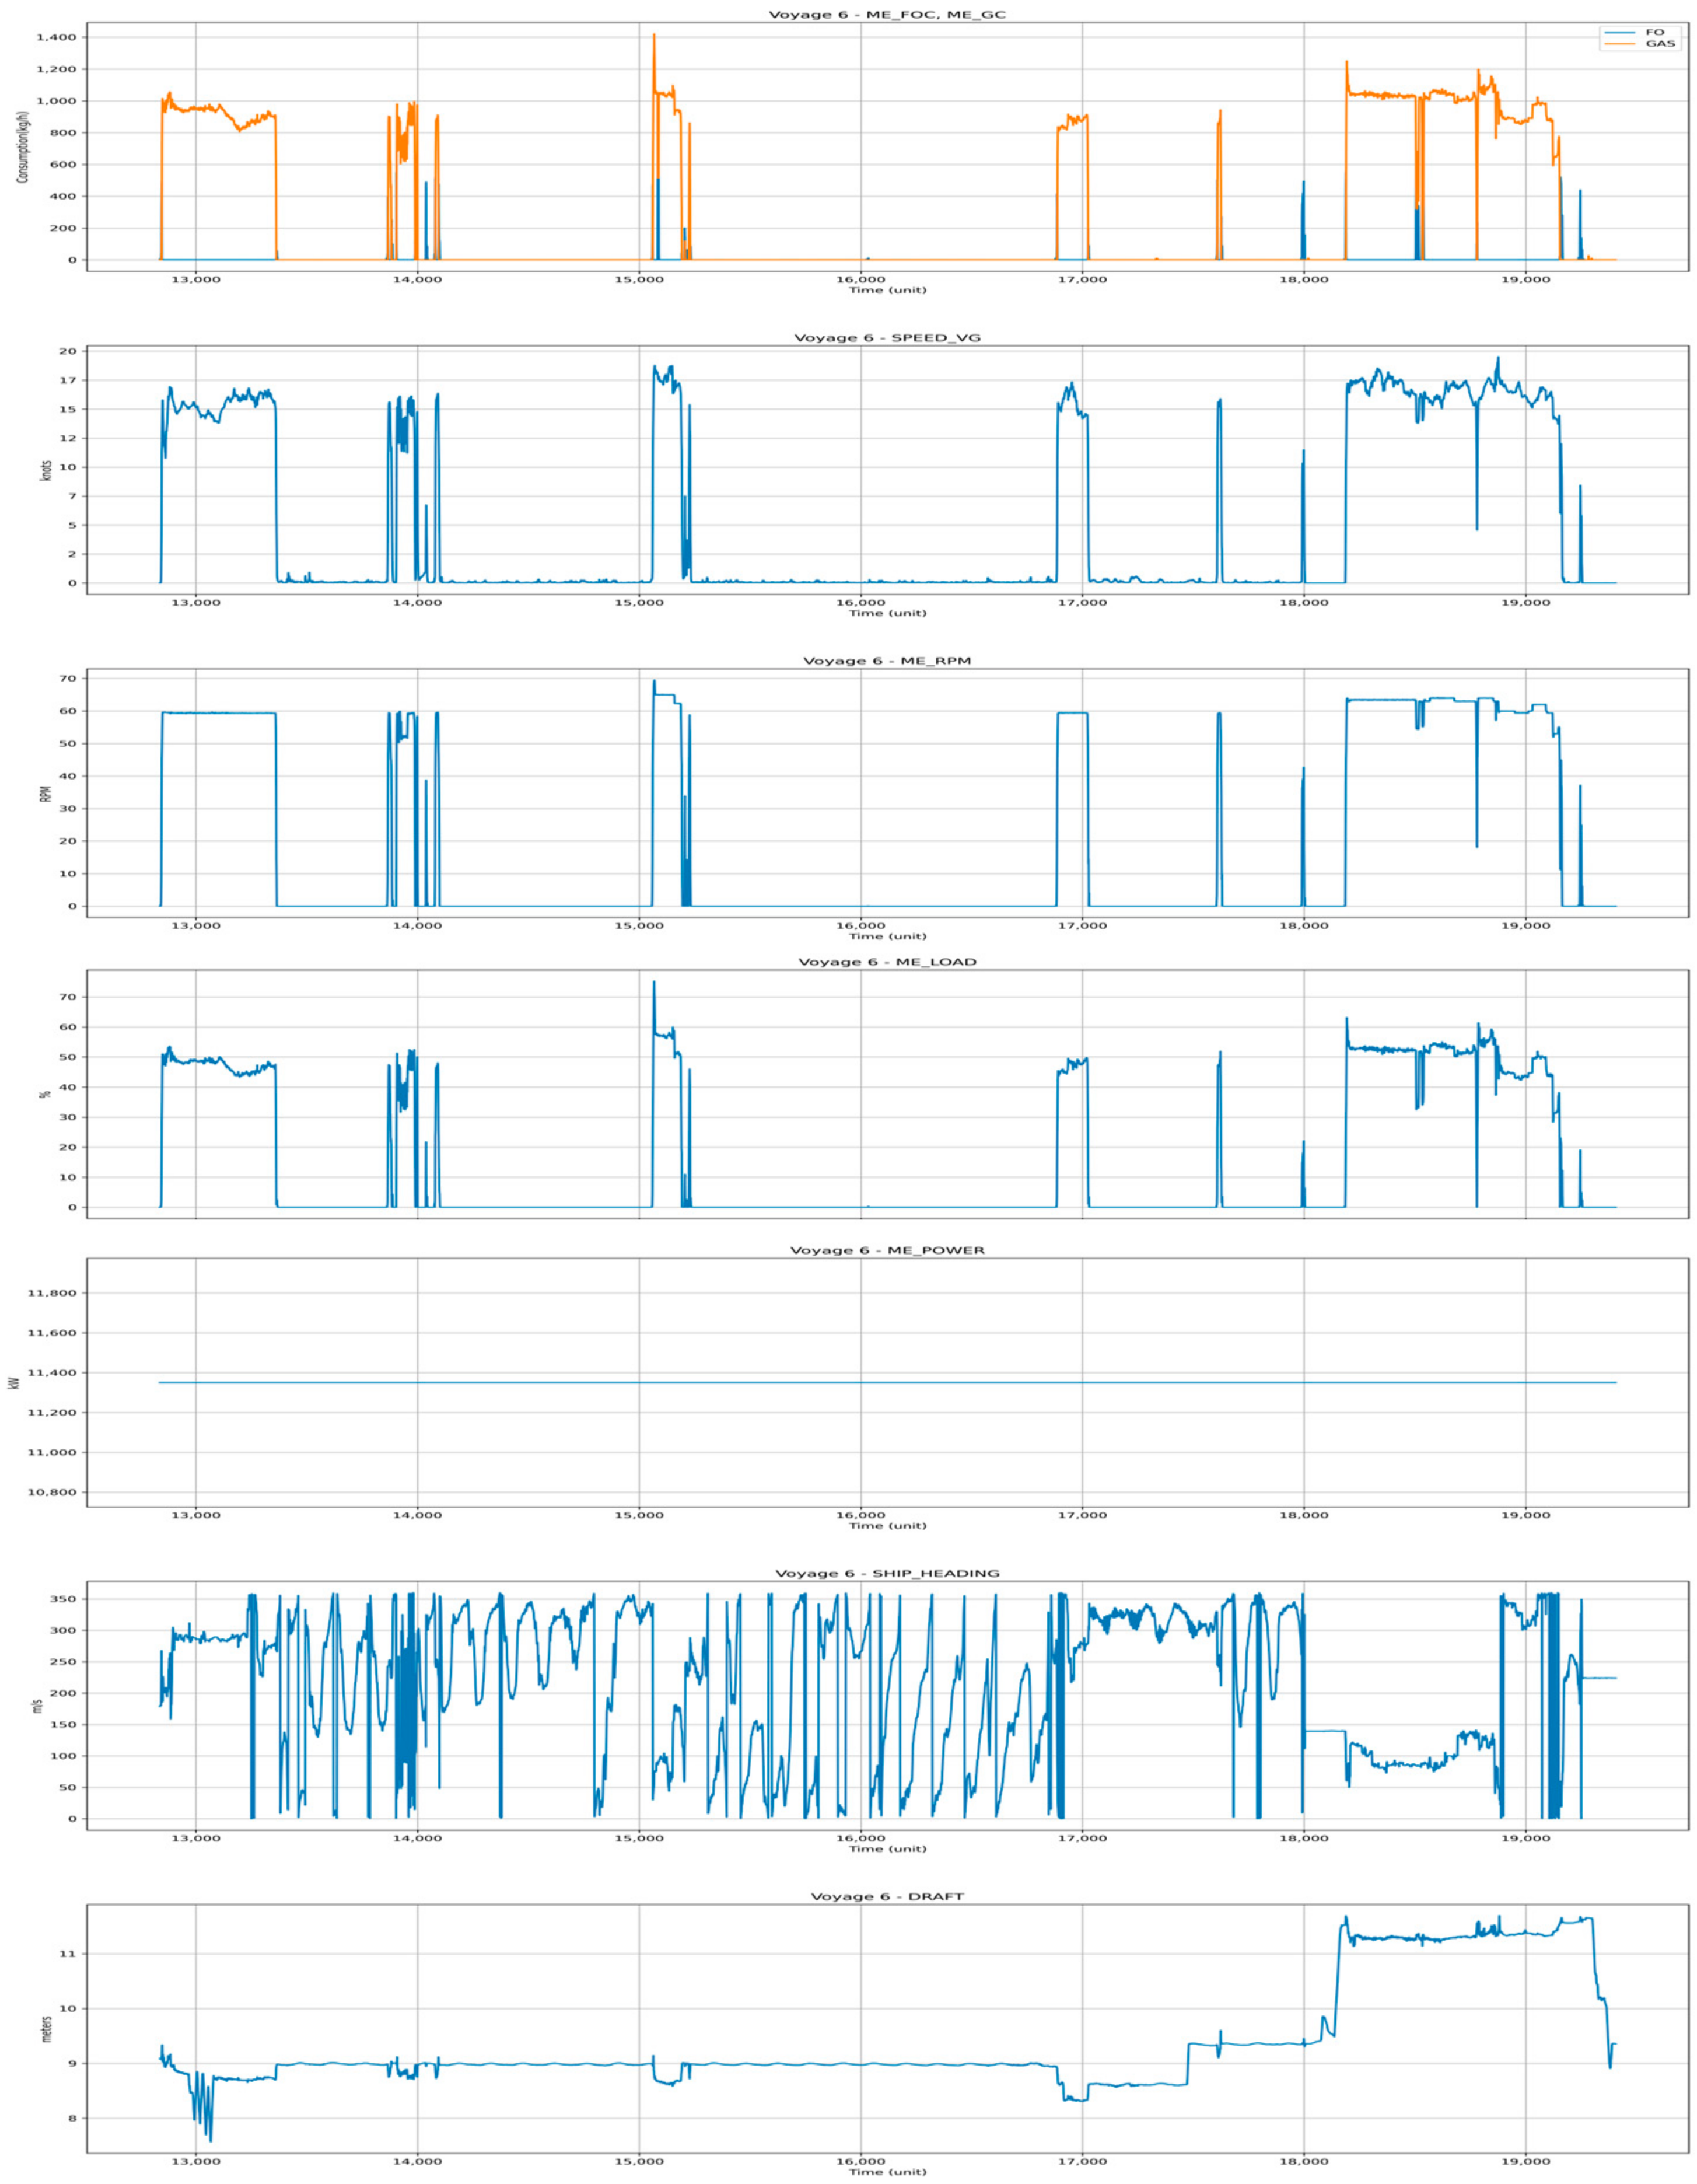Viewport: 1697px width, 2184px height.
Task: Click the 'm/s' y-axis label
Action: point(37,1705)
